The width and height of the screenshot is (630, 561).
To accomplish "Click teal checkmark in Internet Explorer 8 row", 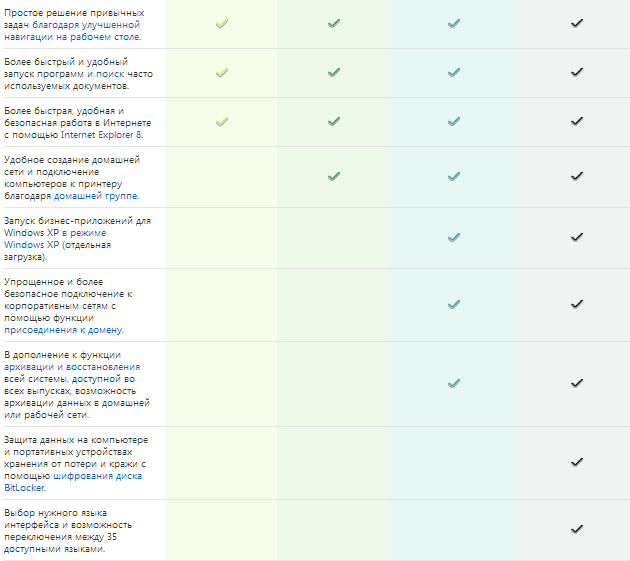I will point(454,121).
